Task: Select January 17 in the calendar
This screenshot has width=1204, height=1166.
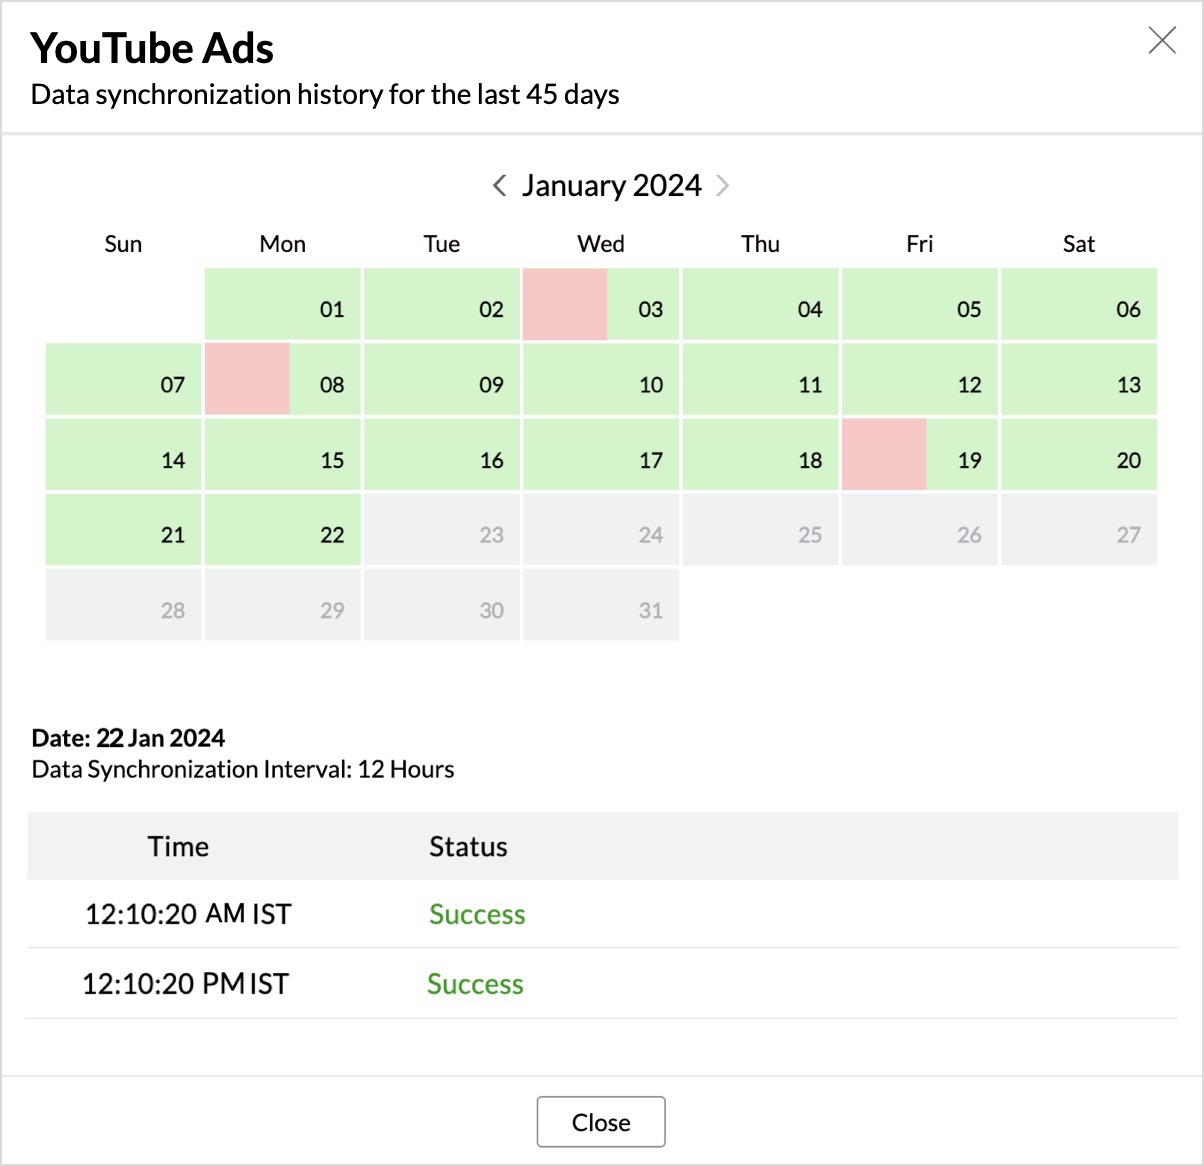Action: pos(601,455)
